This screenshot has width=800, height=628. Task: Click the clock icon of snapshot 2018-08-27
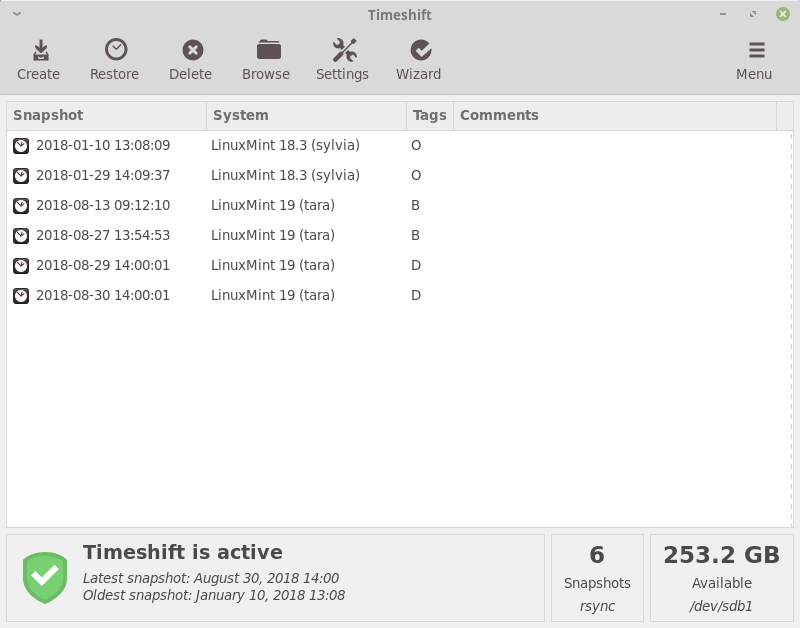tap(21, 236)
